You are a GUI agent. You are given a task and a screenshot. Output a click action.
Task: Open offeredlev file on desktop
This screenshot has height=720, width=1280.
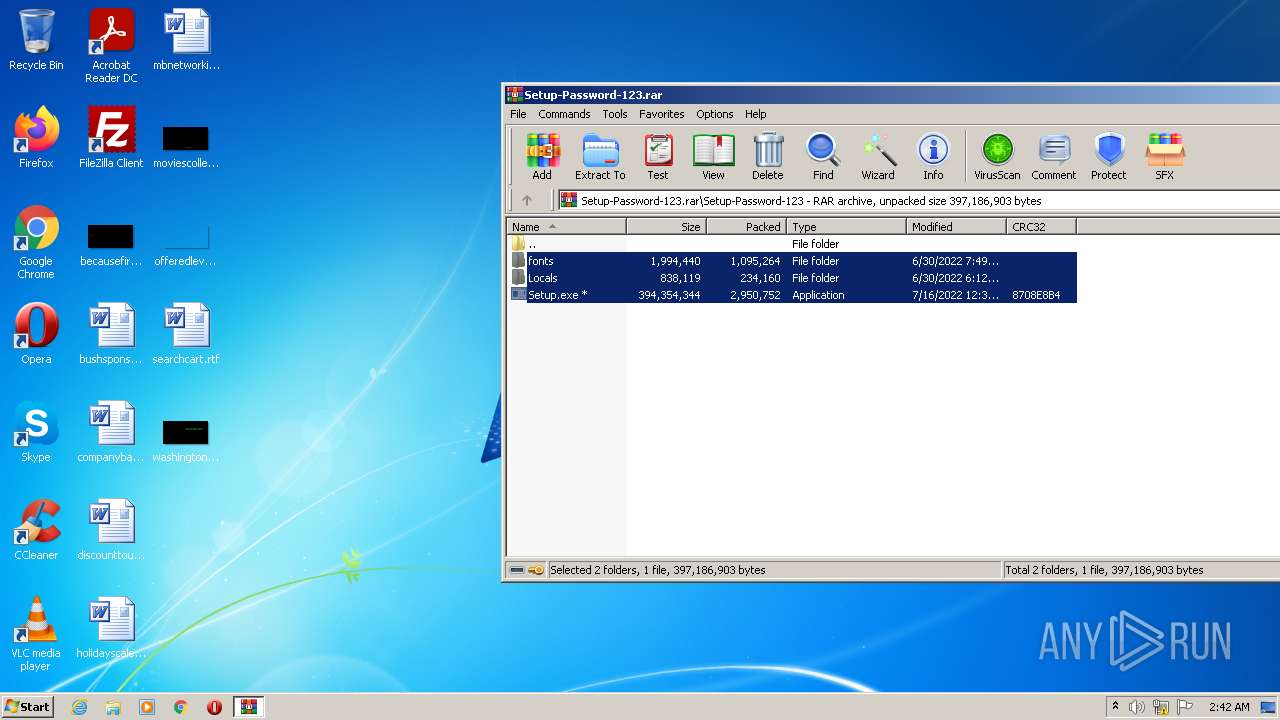pos(186,244)
